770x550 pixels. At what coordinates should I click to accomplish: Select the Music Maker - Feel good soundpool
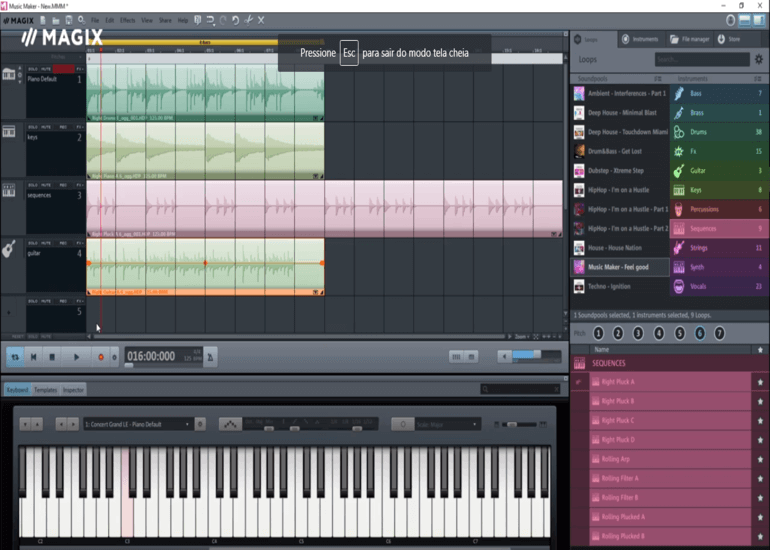620,267
